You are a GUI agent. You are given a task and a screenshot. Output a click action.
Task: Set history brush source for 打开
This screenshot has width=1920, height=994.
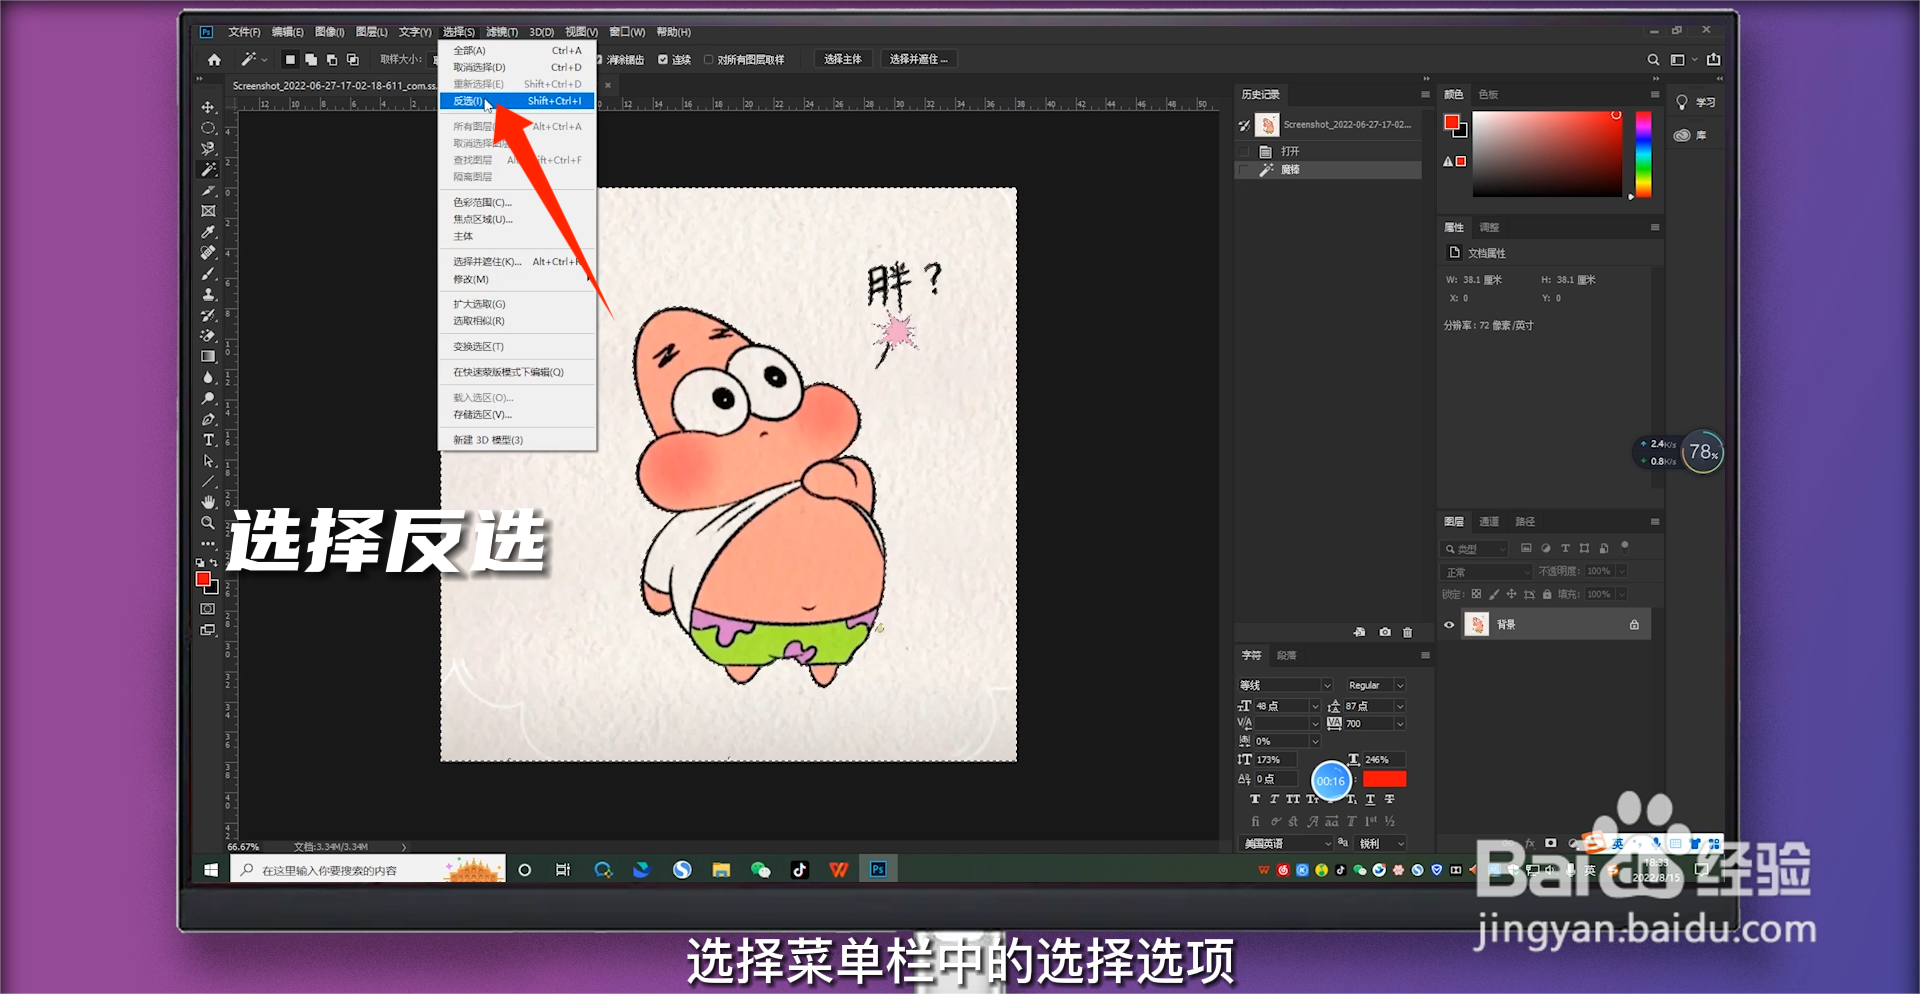coord(1245,152)
